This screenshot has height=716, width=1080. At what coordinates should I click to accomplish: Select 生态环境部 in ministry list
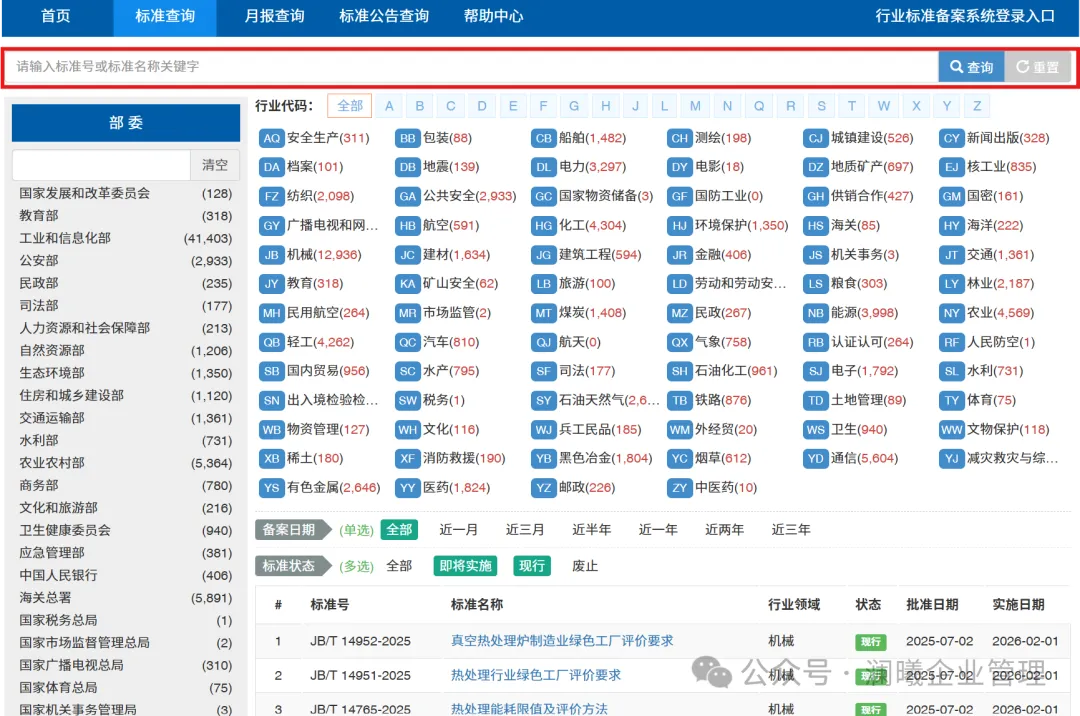126,373
